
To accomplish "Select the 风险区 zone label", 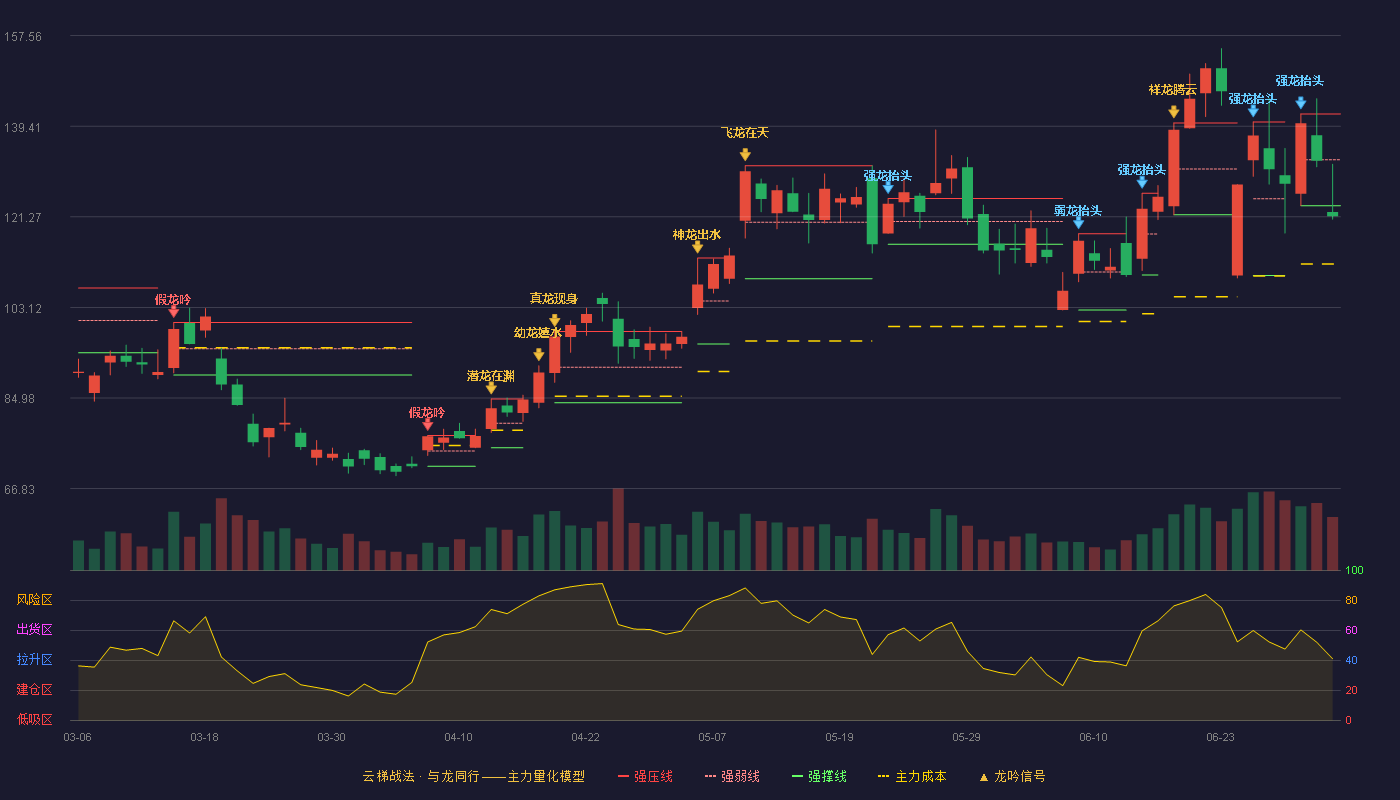I will 35,600.
